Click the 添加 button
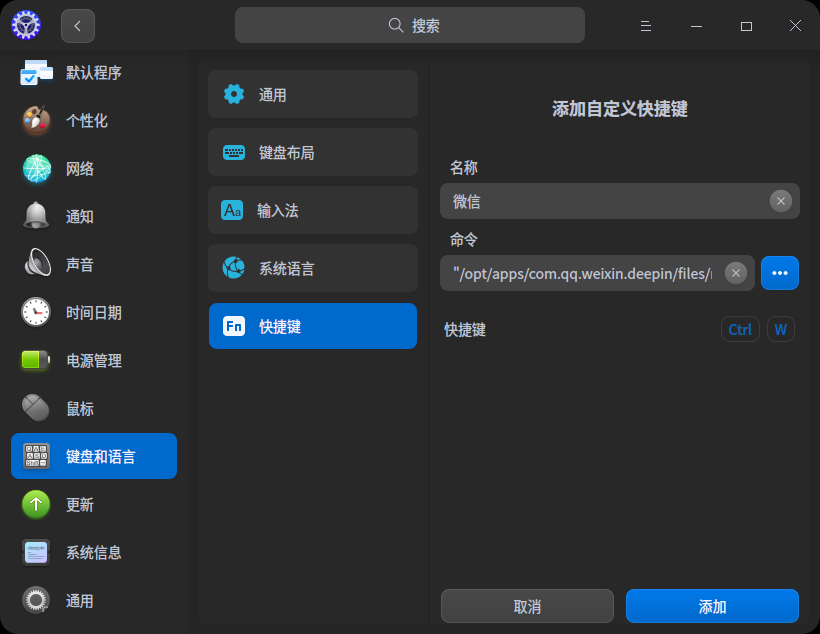 [712, 606]
